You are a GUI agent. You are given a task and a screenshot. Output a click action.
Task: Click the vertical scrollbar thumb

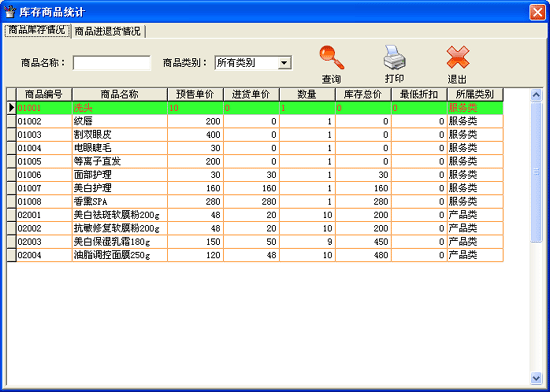coord(536,172)
